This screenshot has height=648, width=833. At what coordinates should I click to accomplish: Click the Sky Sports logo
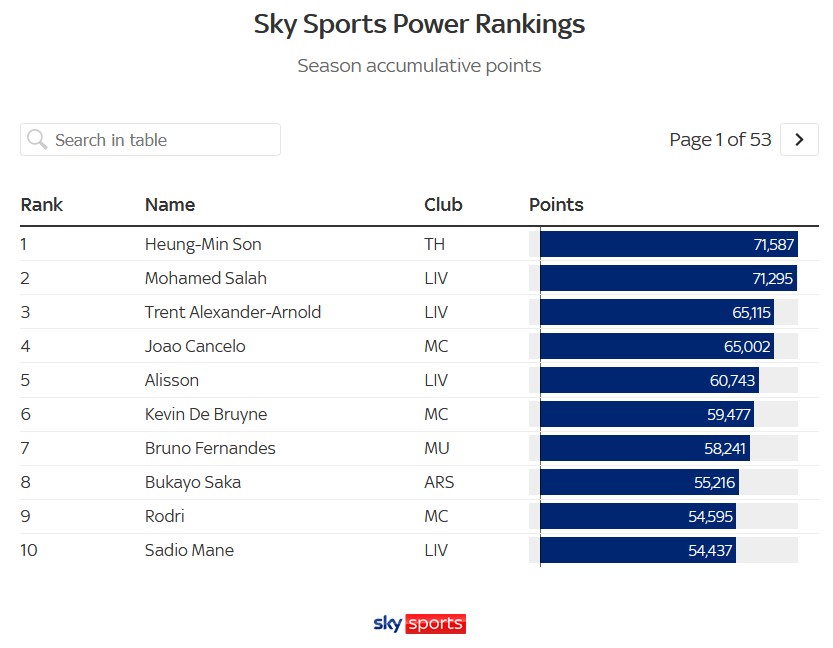(419, 623)
